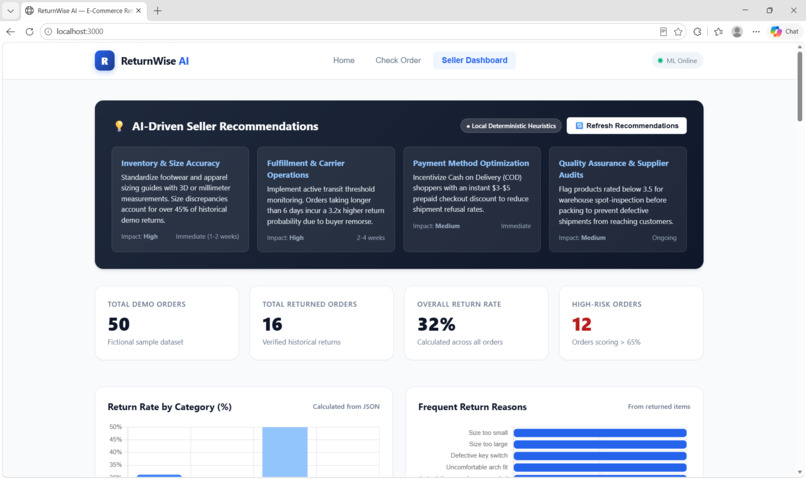Open the Inventory & Size Accuracy card
806x479 pixels.
pyautogui.click(x=180, y=199)
